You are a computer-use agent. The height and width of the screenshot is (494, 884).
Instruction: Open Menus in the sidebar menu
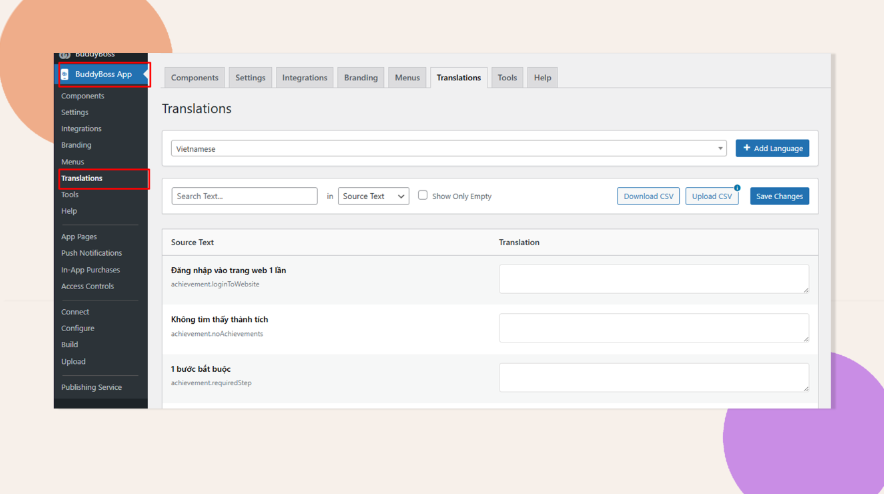[x=73, y=162]
